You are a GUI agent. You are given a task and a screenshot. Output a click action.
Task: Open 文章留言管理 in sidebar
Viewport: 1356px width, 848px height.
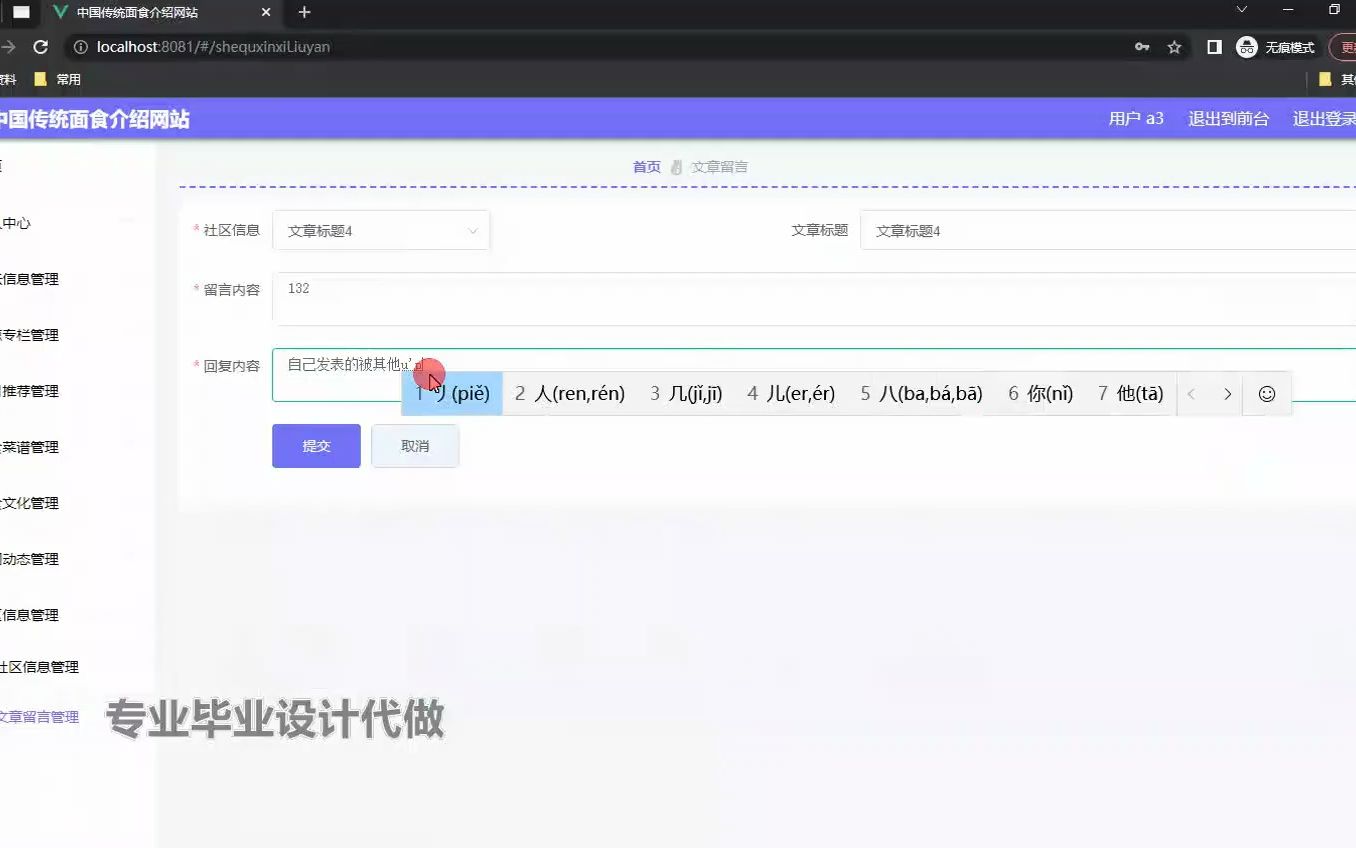39,717
